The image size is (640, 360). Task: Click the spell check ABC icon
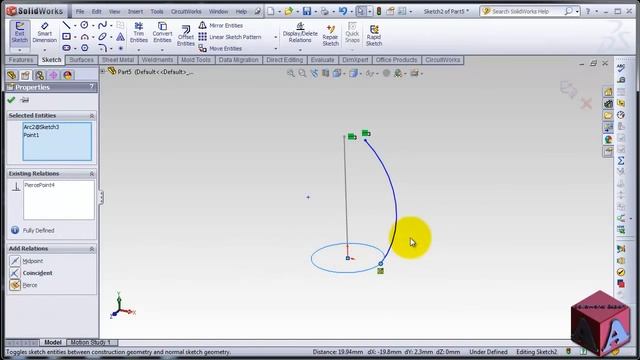[621, 68]
